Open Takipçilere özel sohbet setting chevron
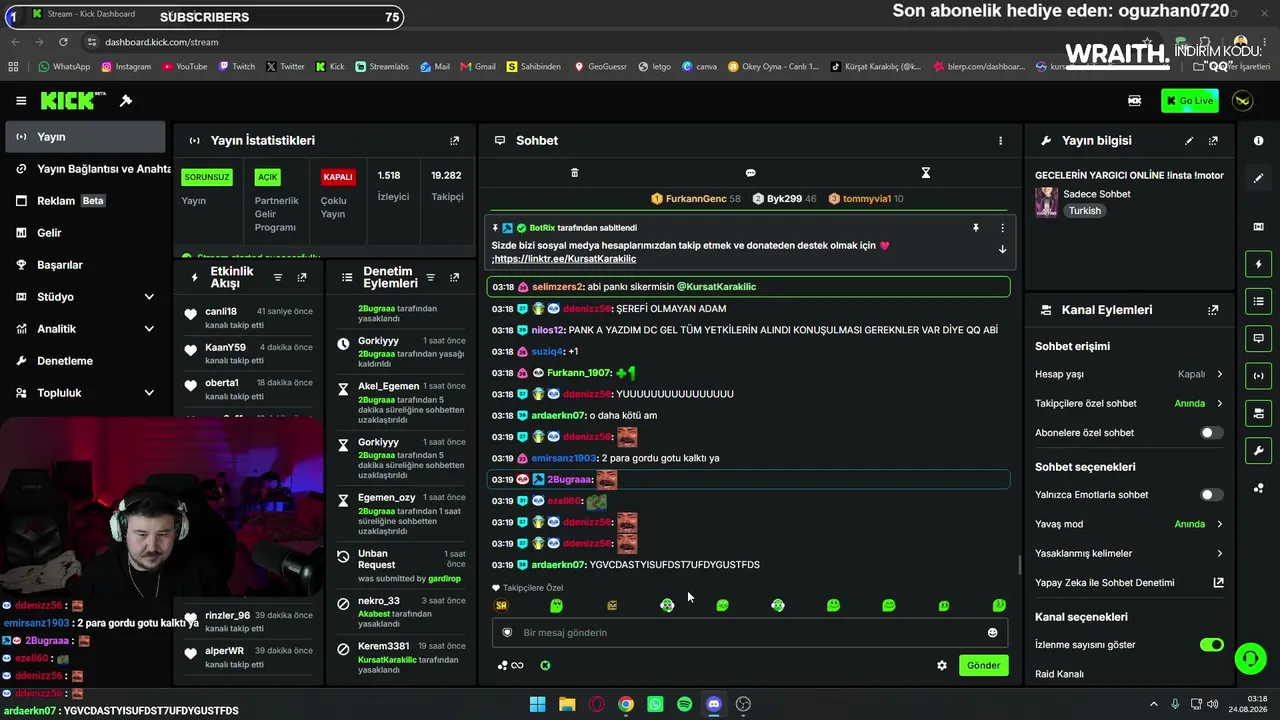The height and width of the screenshot is (720, 1280). pyautogui.click(x=1219, y=404)
